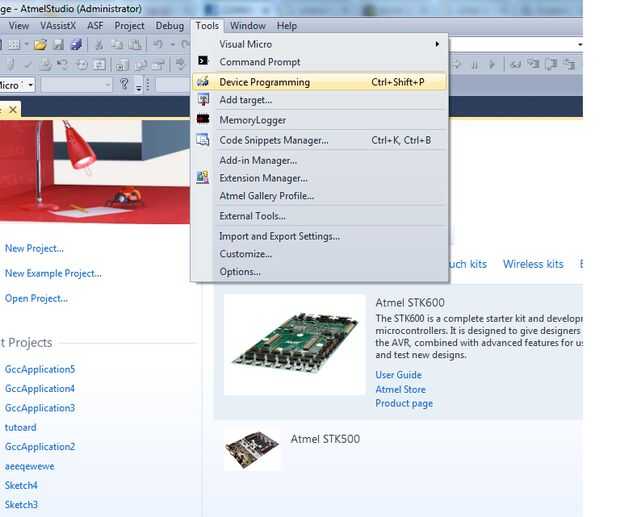This screenshot has height=517, width=620.
Task: Open the View menu
Action: (19, 26)
